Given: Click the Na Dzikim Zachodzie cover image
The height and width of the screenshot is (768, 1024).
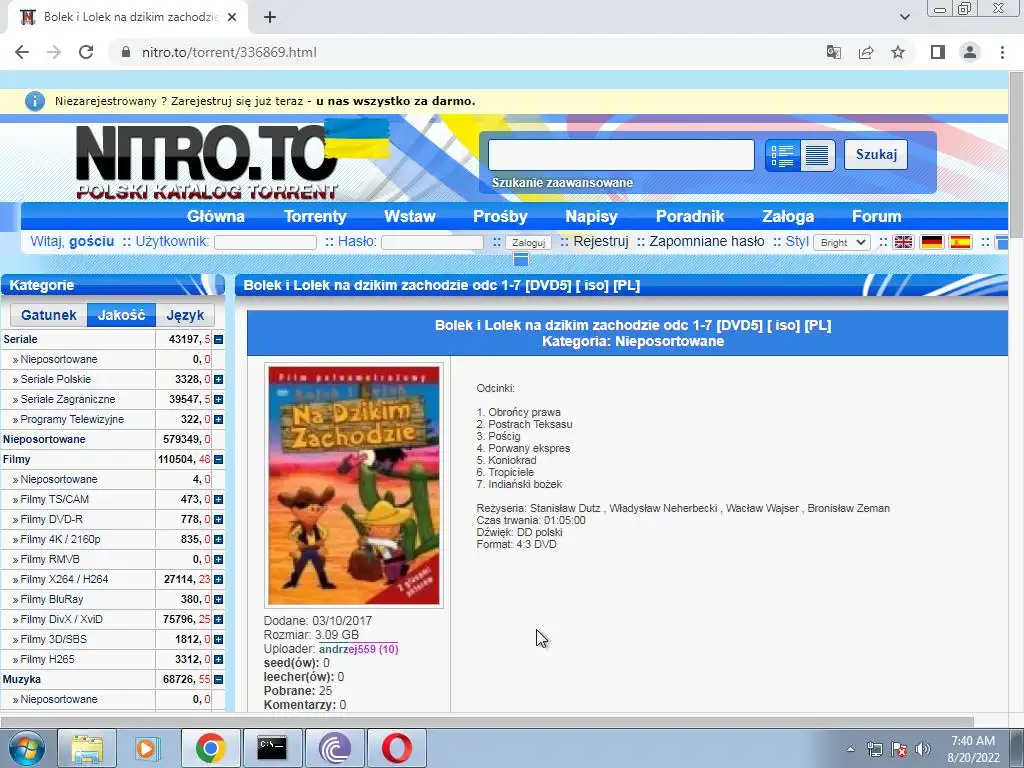Looking at the screenshot, I should pos(354,486).
